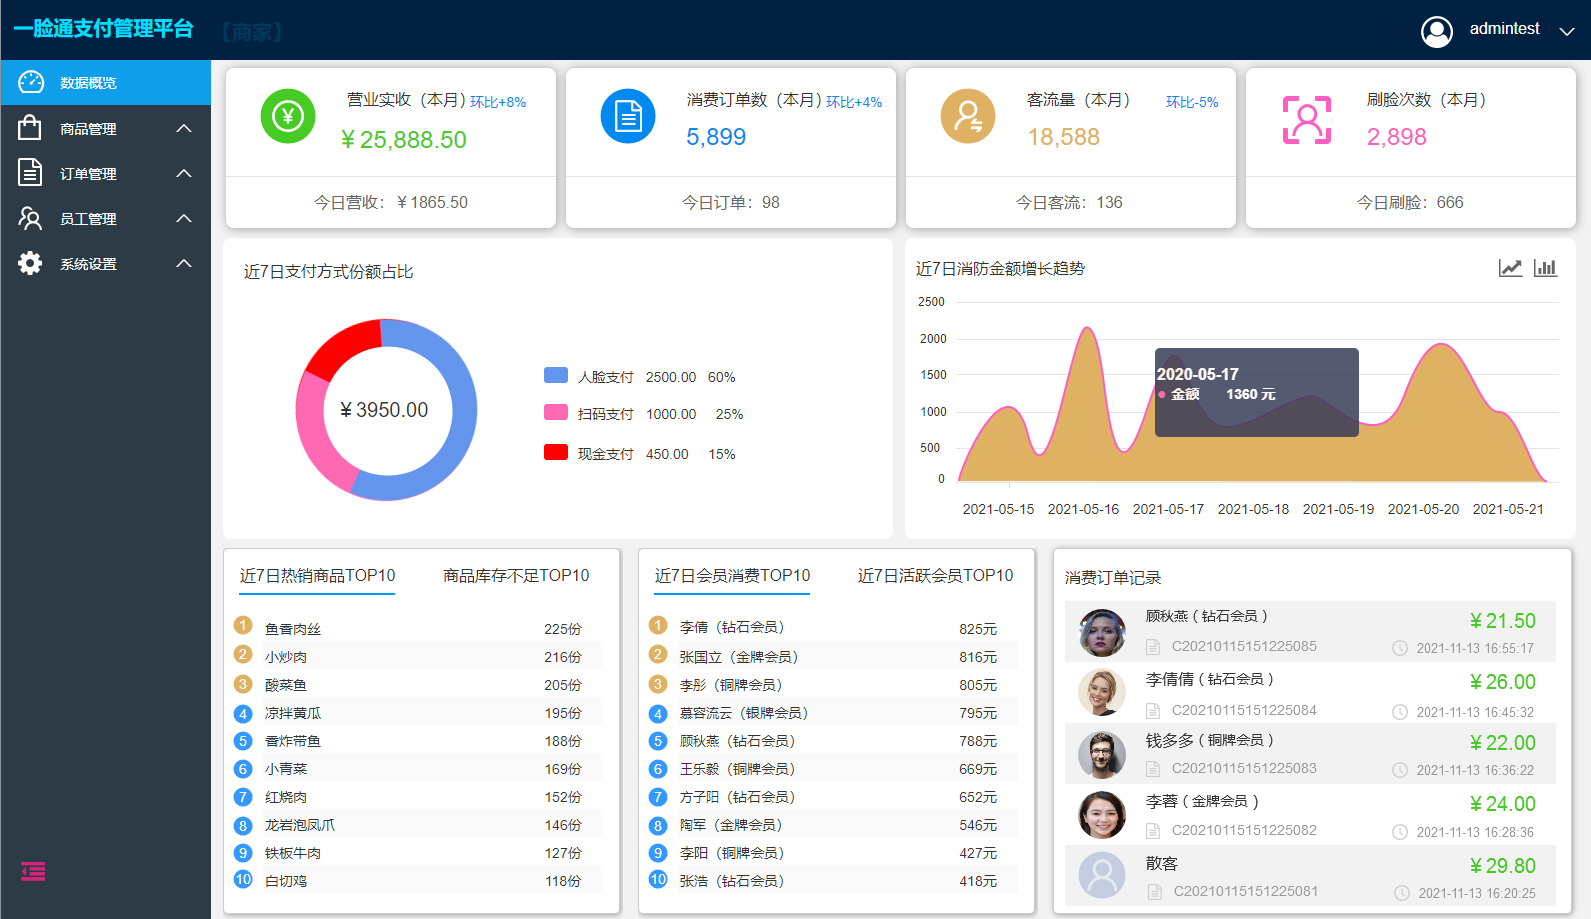Screen dimensions: 1591x919
Task: Click the admintest user avatar icon
Action: 1437,32
